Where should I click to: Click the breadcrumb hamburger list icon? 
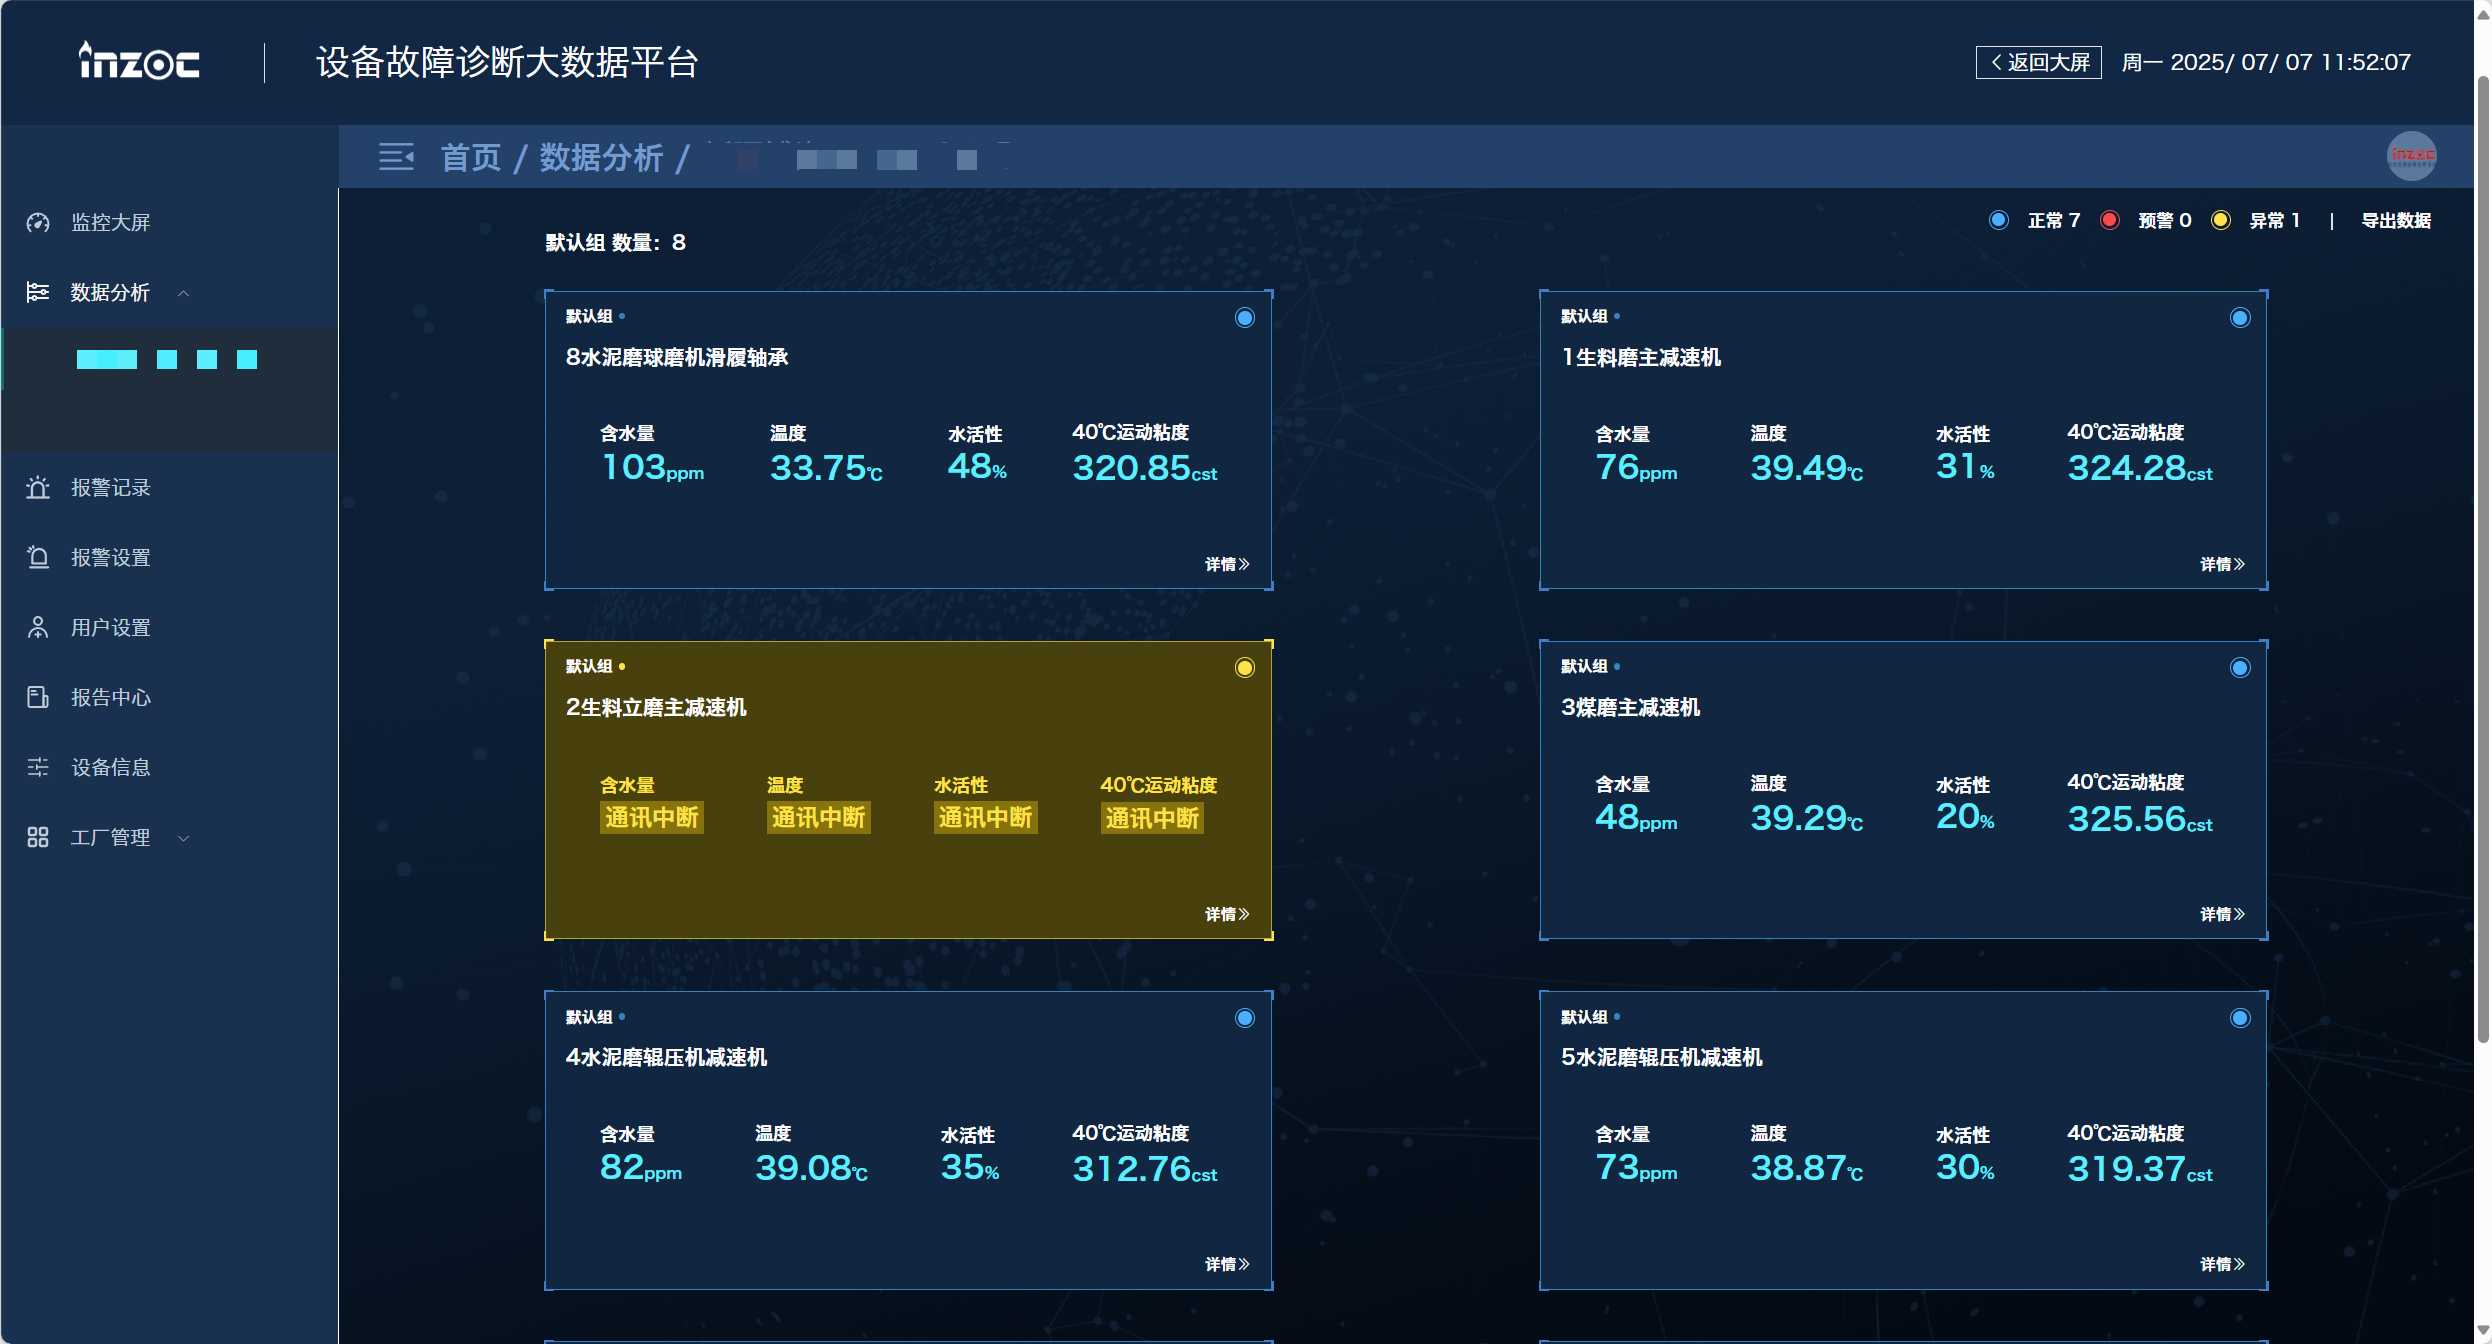click(396, 157)
